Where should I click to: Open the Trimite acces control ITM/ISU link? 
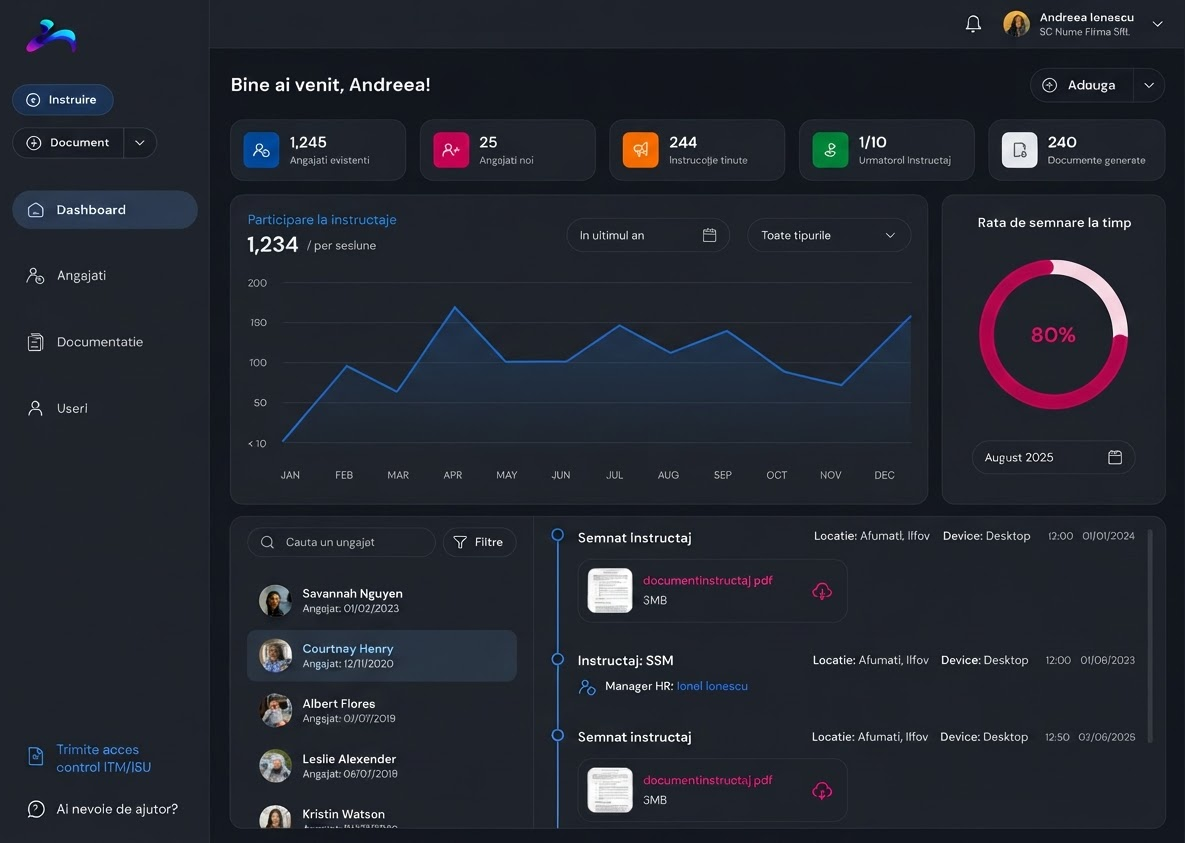[104, 758]
